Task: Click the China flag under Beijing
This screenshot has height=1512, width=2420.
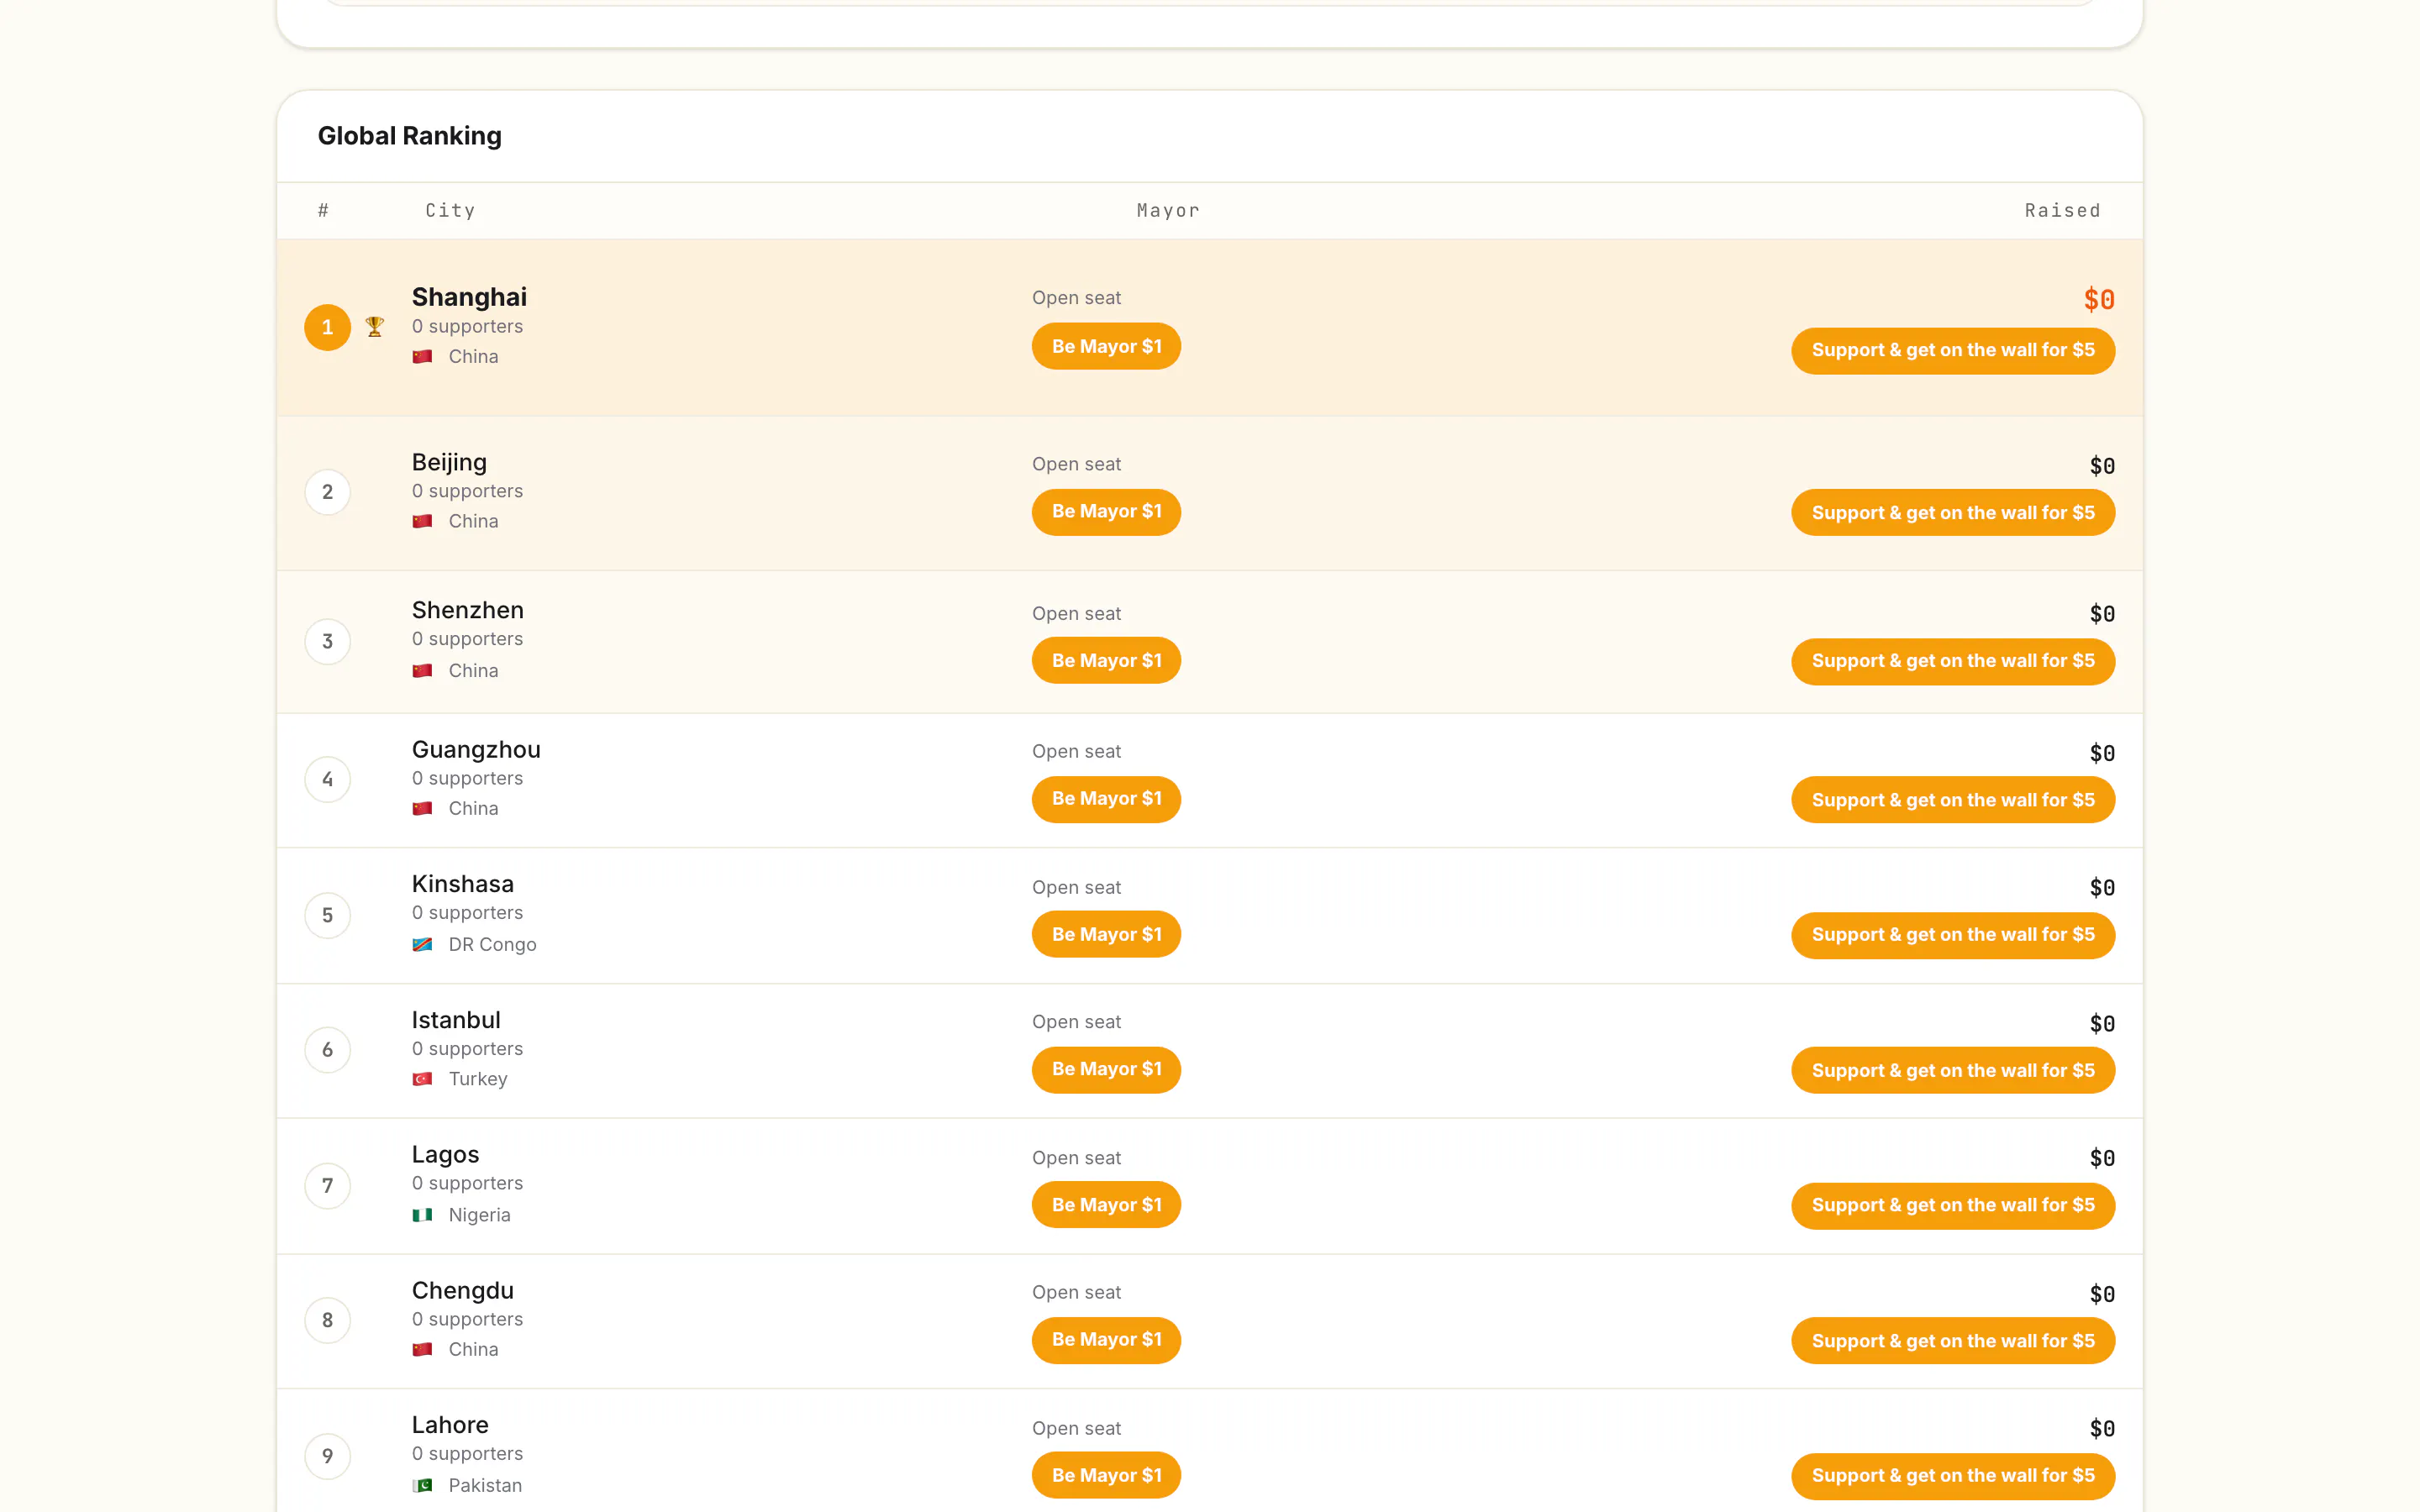Action: [422, 521]
